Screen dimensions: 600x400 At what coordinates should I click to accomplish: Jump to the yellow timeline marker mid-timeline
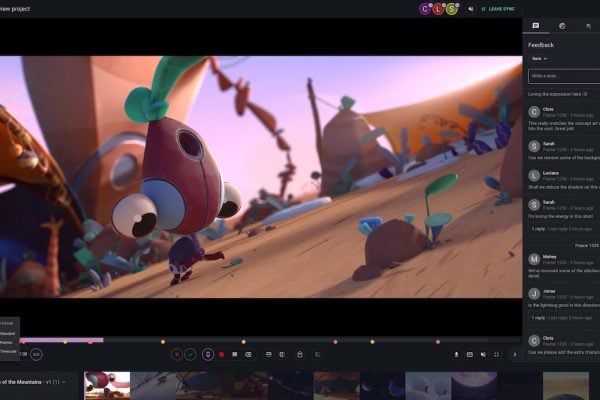[x=244, y=341]
